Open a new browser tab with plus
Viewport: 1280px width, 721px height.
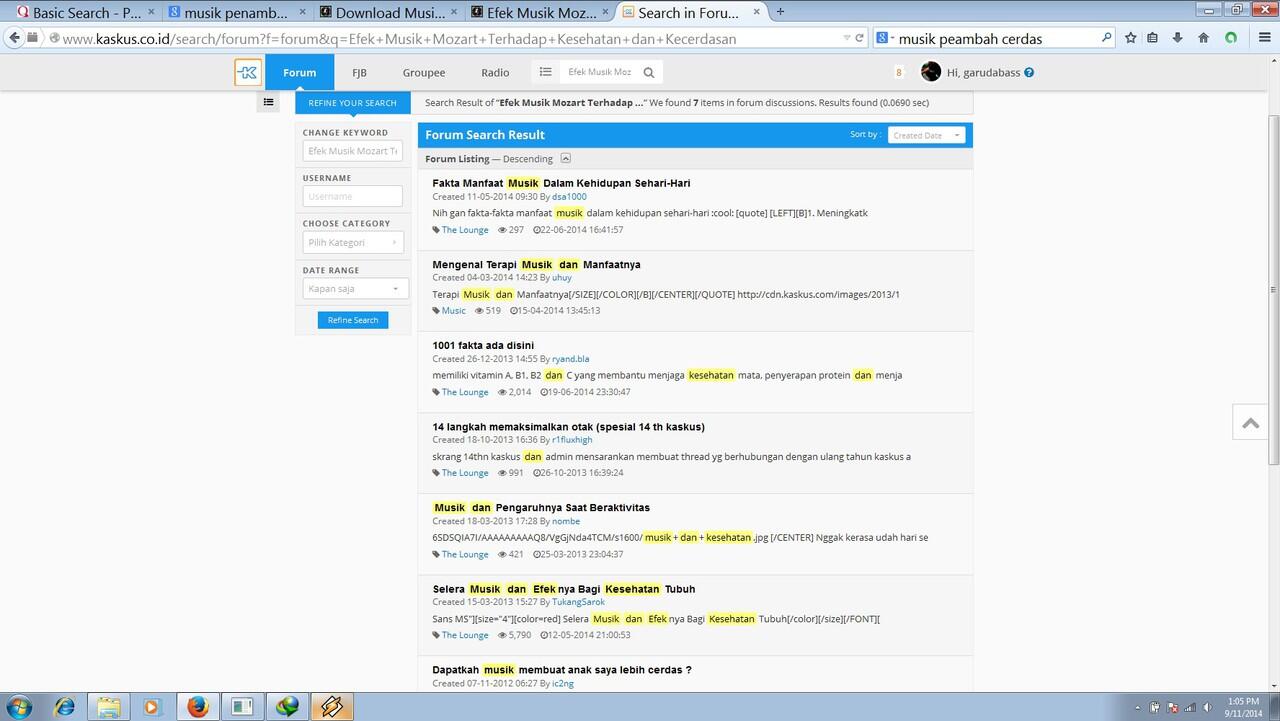click(x=780, y=12)
